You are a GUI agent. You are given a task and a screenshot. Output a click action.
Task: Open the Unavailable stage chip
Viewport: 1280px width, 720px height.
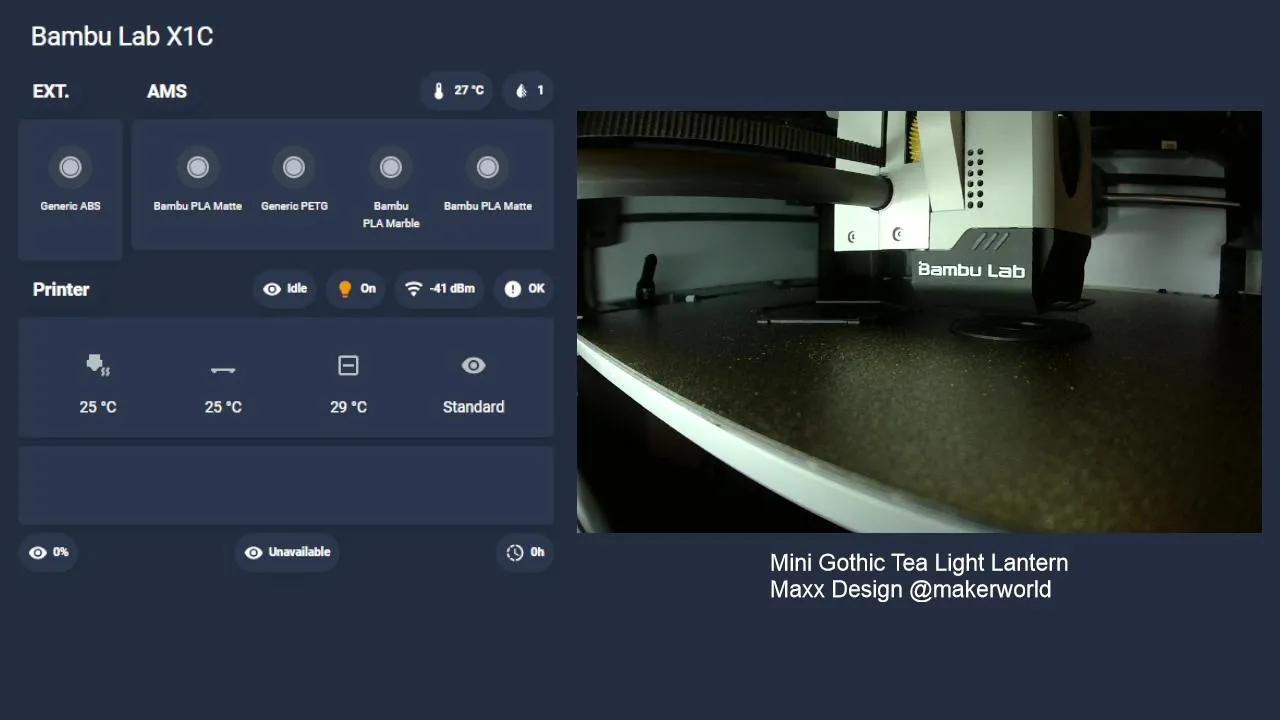[287, 552]
